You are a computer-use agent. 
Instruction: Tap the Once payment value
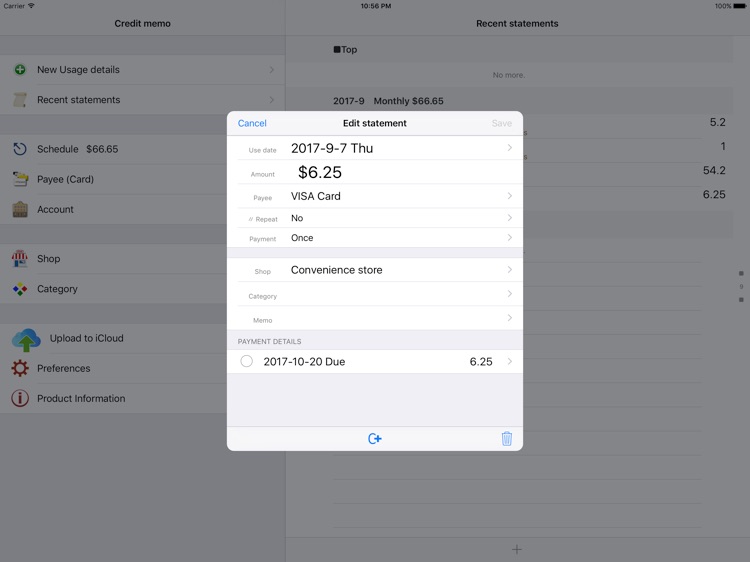302,238
